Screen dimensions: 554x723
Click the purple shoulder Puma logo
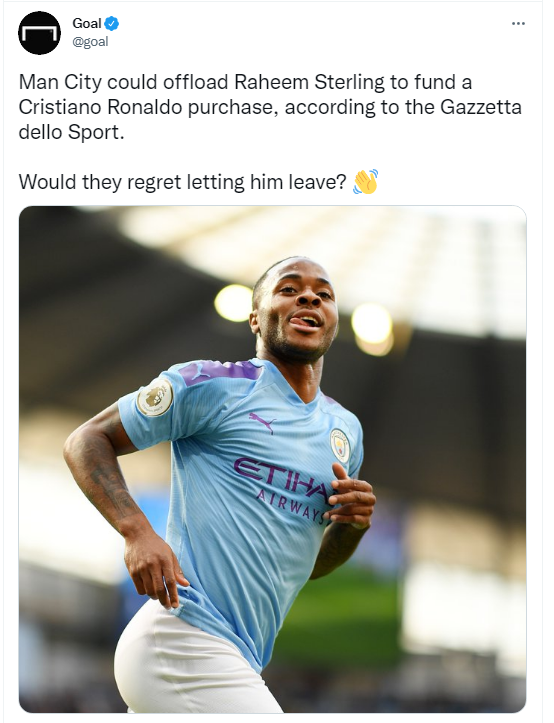(200, 371)
